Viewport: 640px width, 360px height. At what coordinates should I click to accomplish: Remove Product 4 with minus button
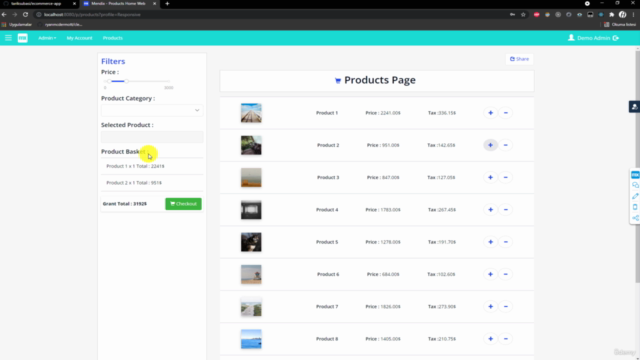pos(505,209)
